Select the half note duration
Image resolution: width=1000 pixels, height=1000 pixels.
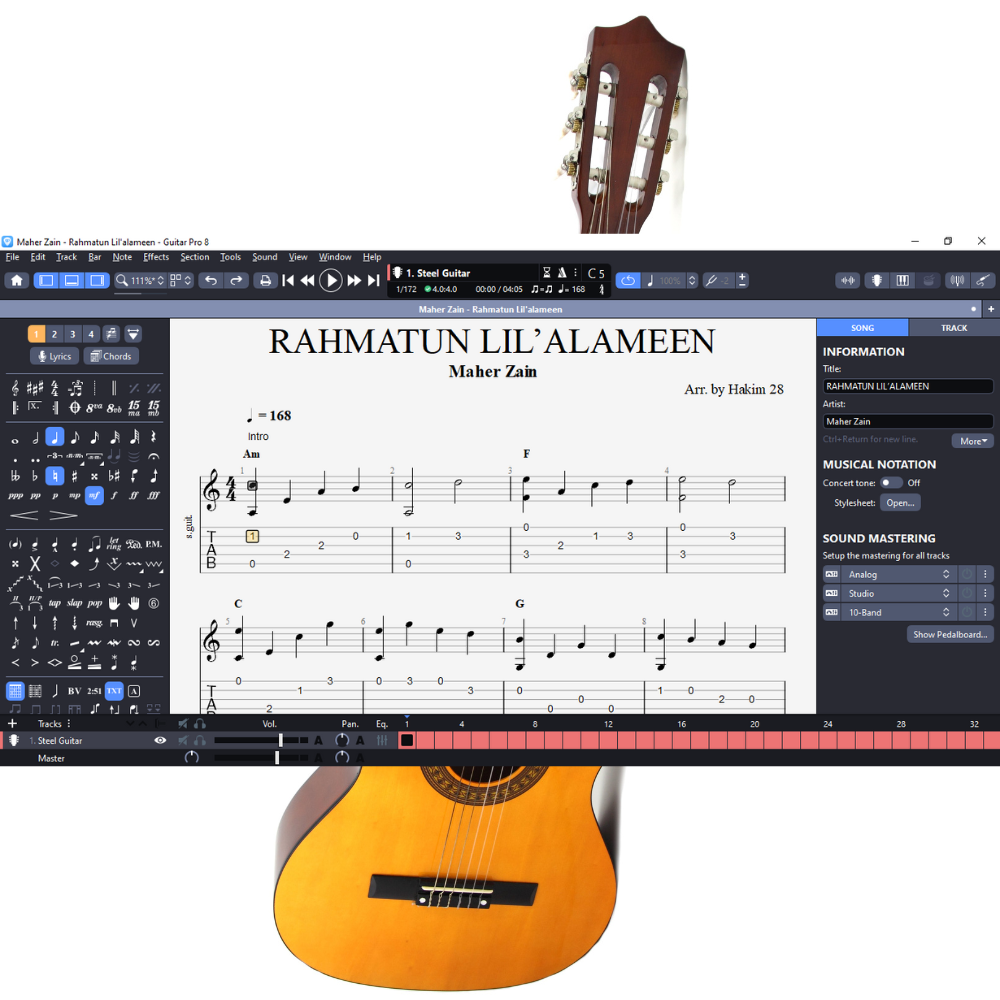pyautogui.click(x=35, y=438)
